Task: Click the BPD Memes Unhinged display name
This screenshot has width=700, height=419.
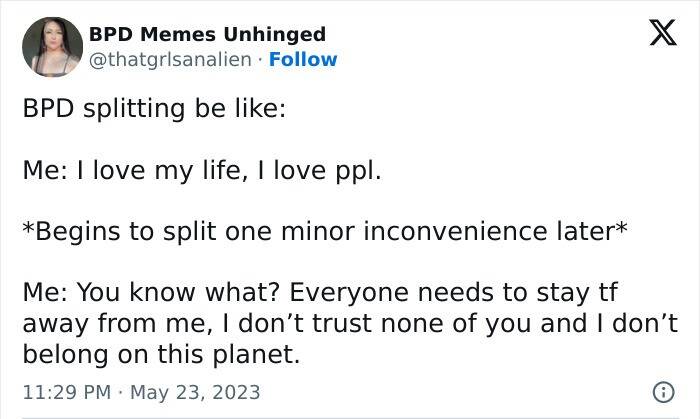Action: 207,34
